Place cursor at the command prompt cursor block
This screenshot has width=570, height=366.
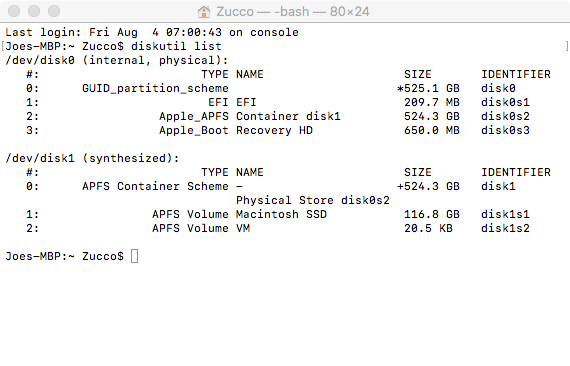pos(135,256)
